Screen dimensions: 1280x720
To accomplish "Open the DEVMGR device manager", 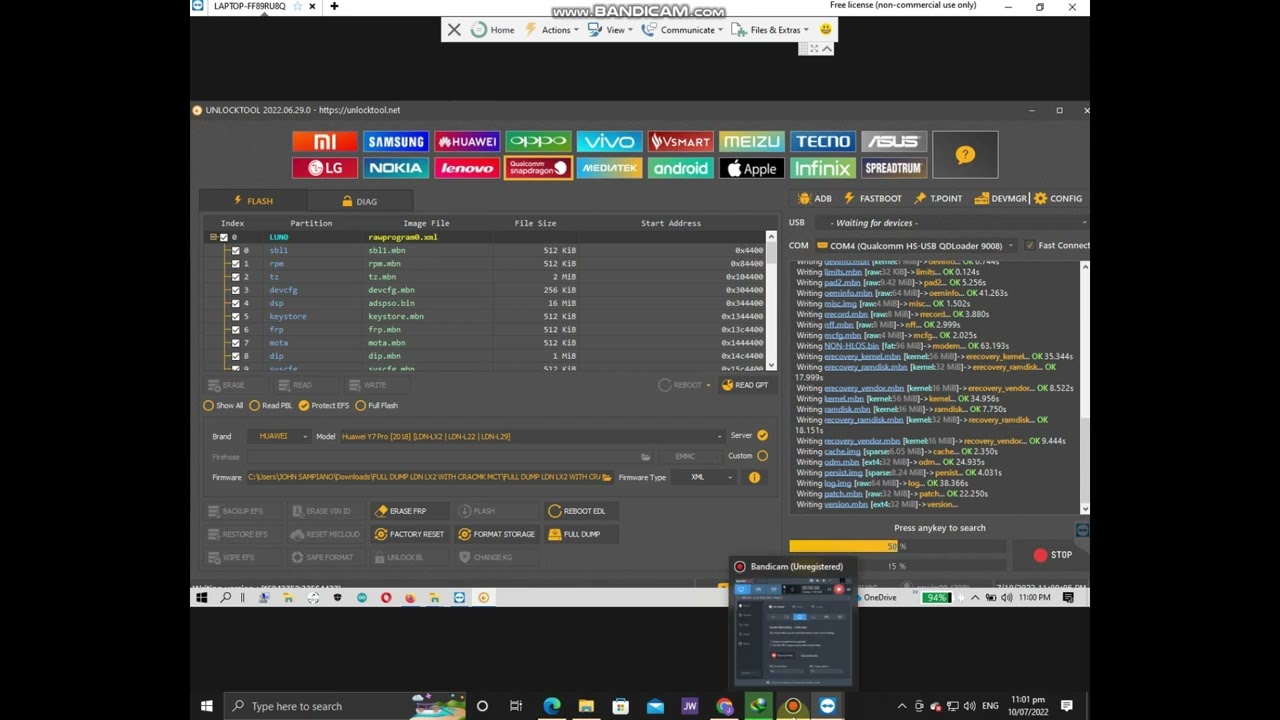I will pos(1001,199).
